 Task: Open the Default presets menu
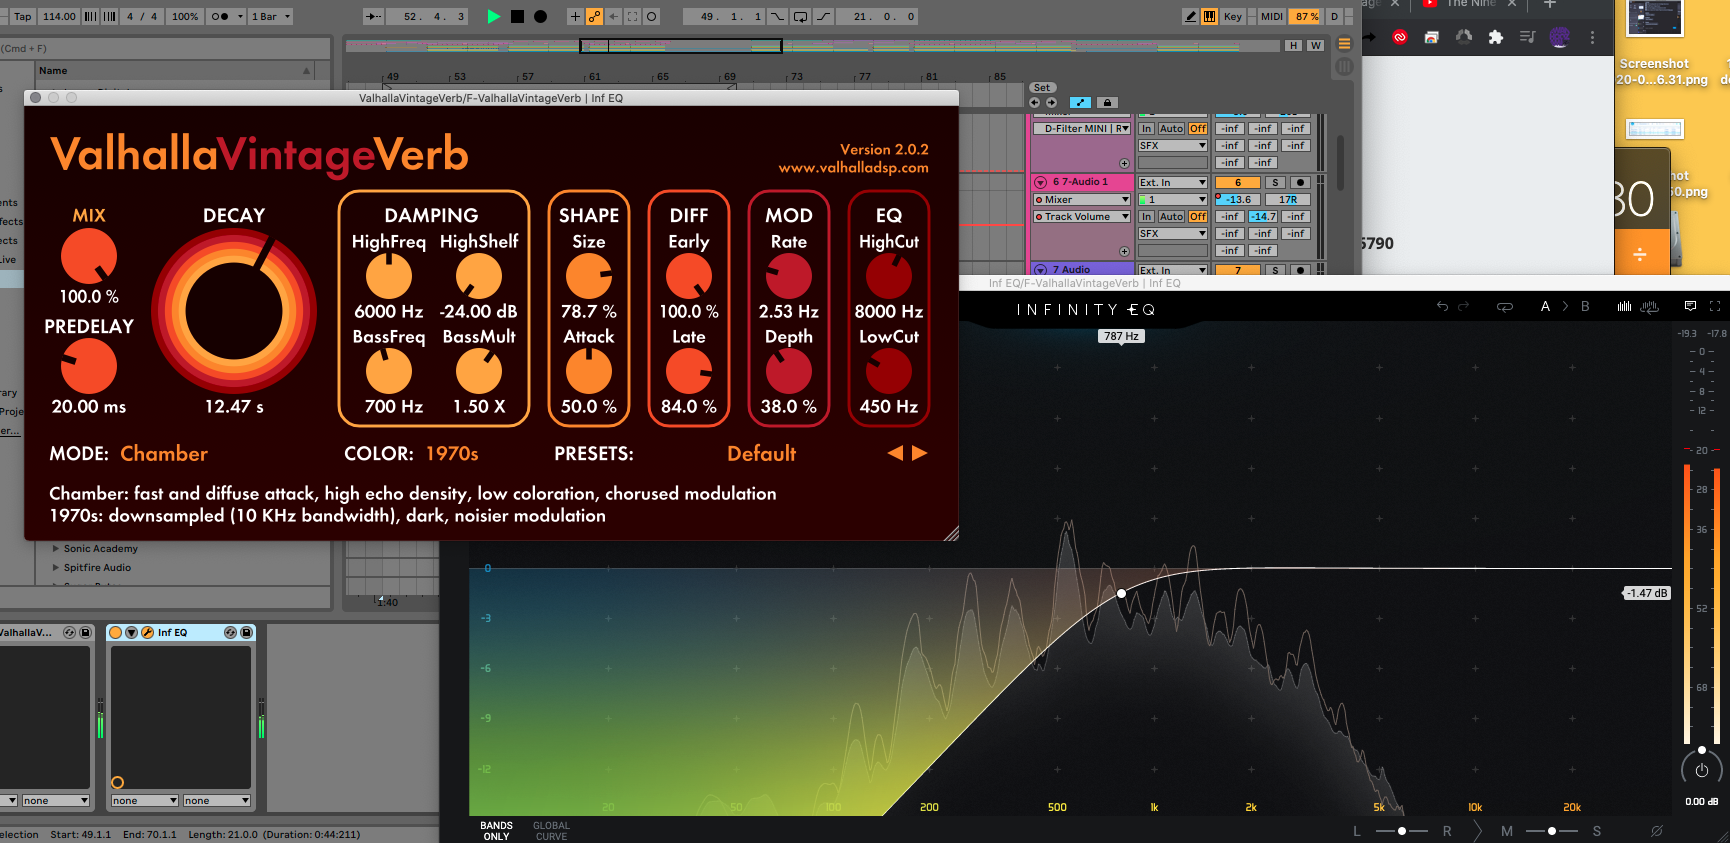coord(761,454)
